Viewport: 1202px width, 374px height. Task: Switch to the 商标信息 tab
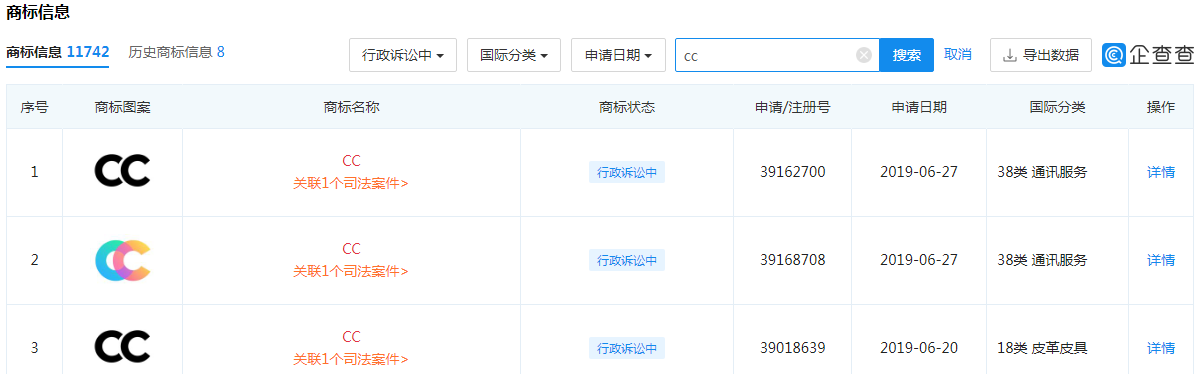[x=57, y=52]
